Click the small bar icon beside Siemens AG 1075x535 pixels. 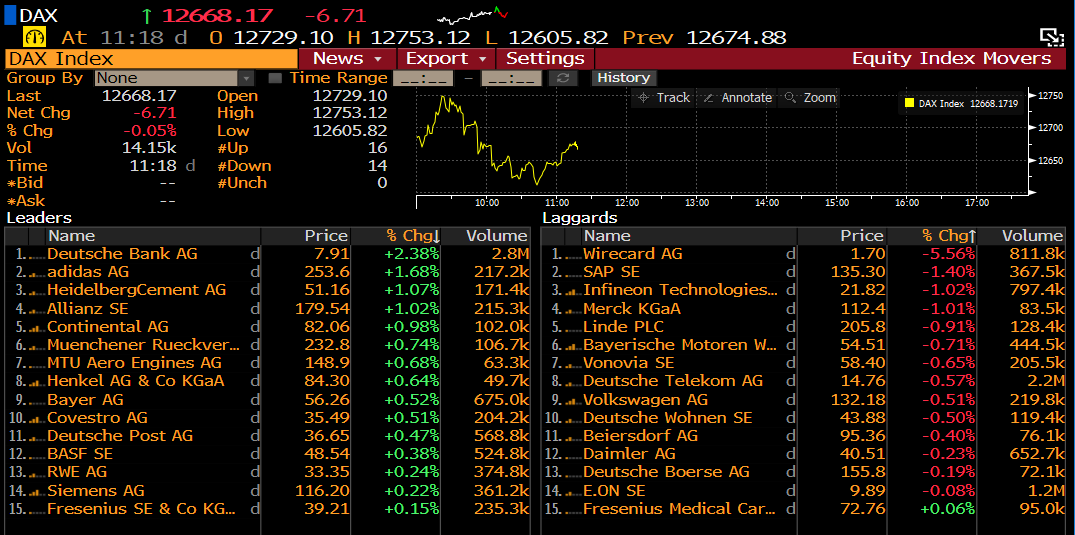pos(38,491)
